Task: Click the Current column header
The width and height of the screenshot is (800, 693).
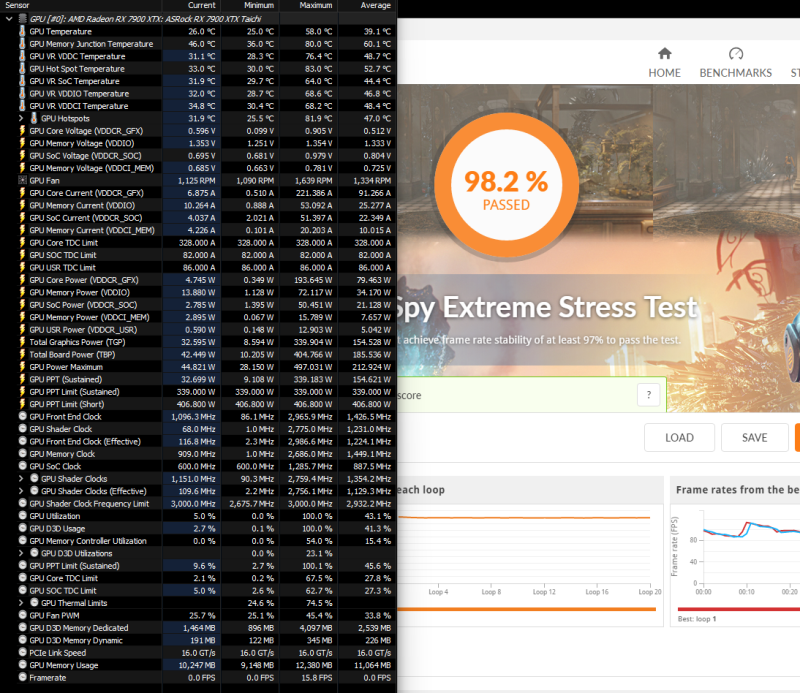Action: click(202, 5)
